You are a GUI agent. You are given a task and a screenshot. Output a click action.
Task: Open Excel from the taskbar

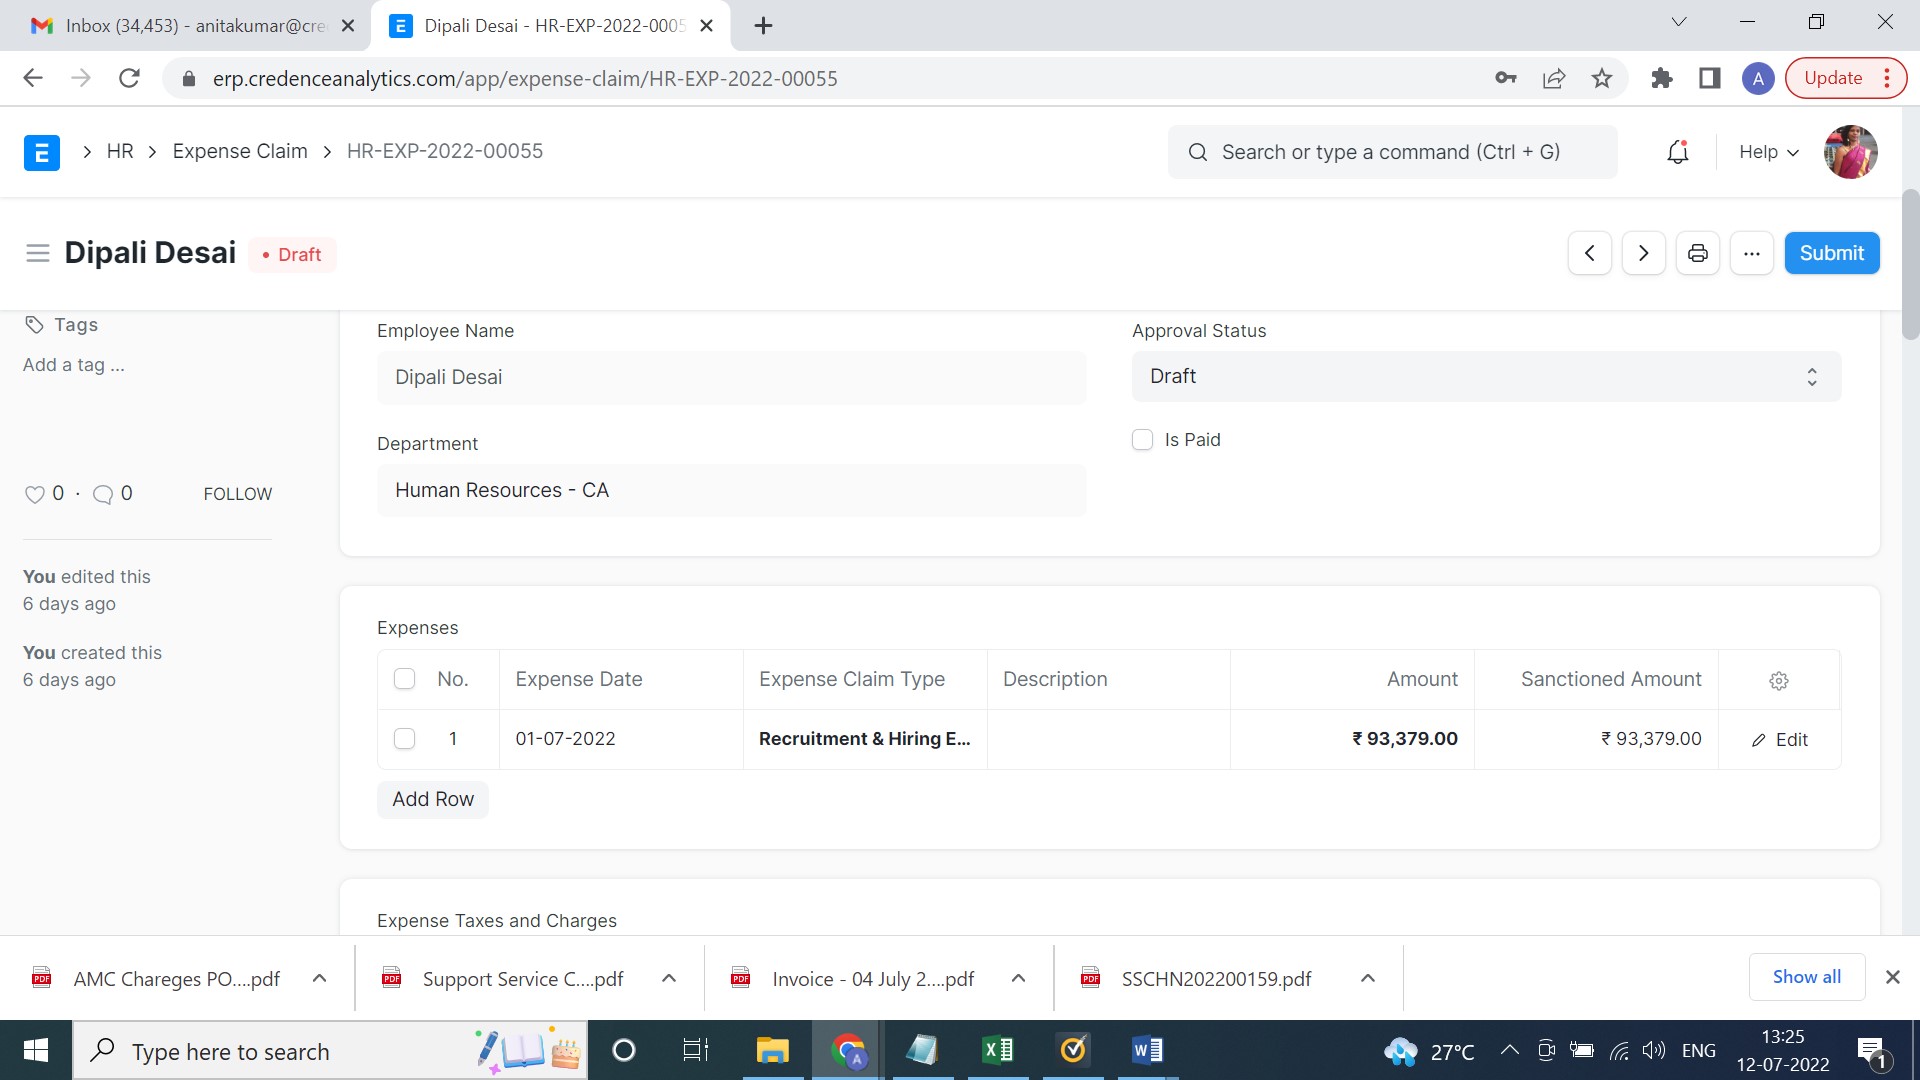(x=997, y=1050)
